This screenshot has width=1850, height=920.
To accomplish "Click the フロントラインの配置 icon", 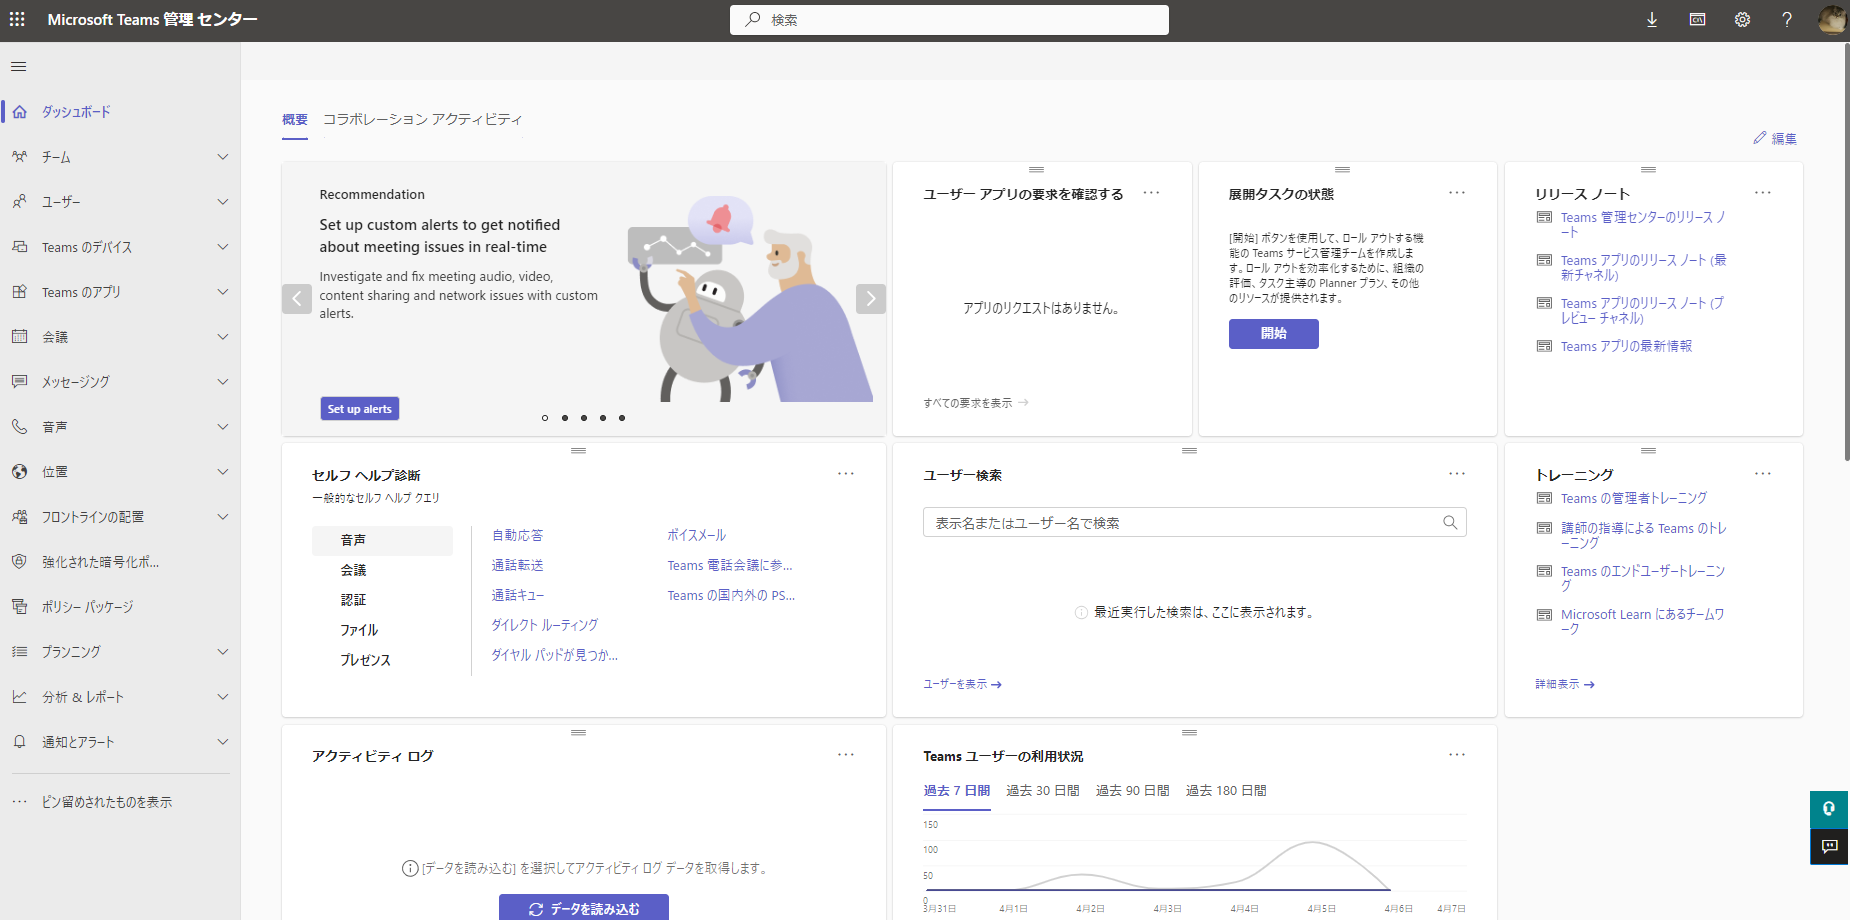I will click(20, 517).
